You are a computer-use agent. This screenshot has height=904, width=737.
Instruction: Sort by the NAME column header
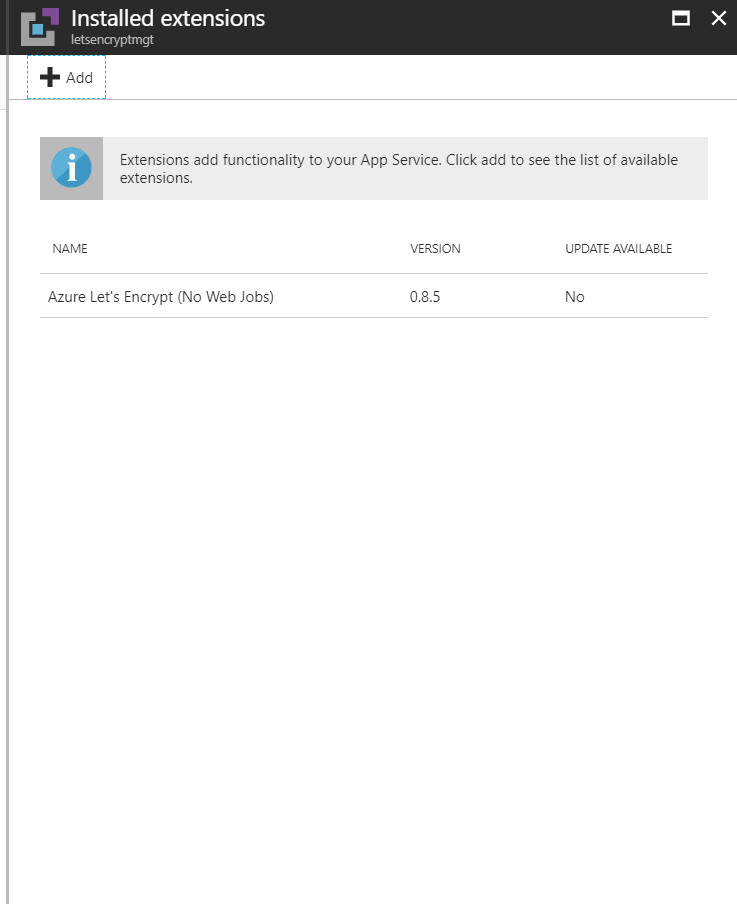pos(70,249)
